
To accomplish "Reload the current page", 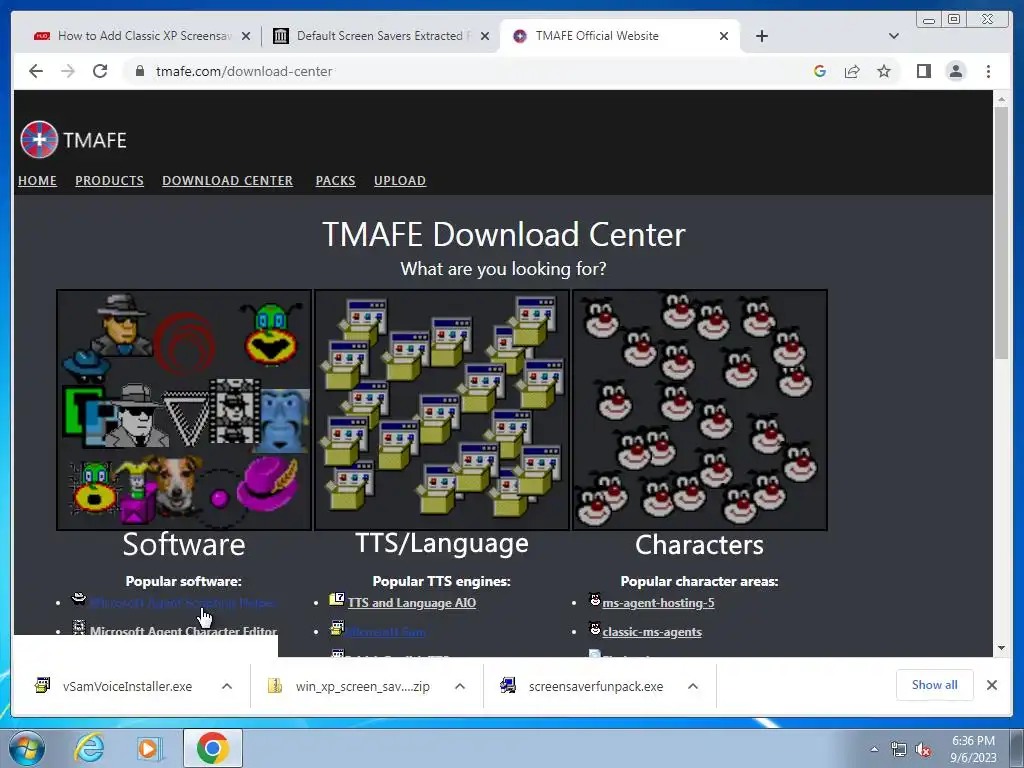I will tap(100, 71).
